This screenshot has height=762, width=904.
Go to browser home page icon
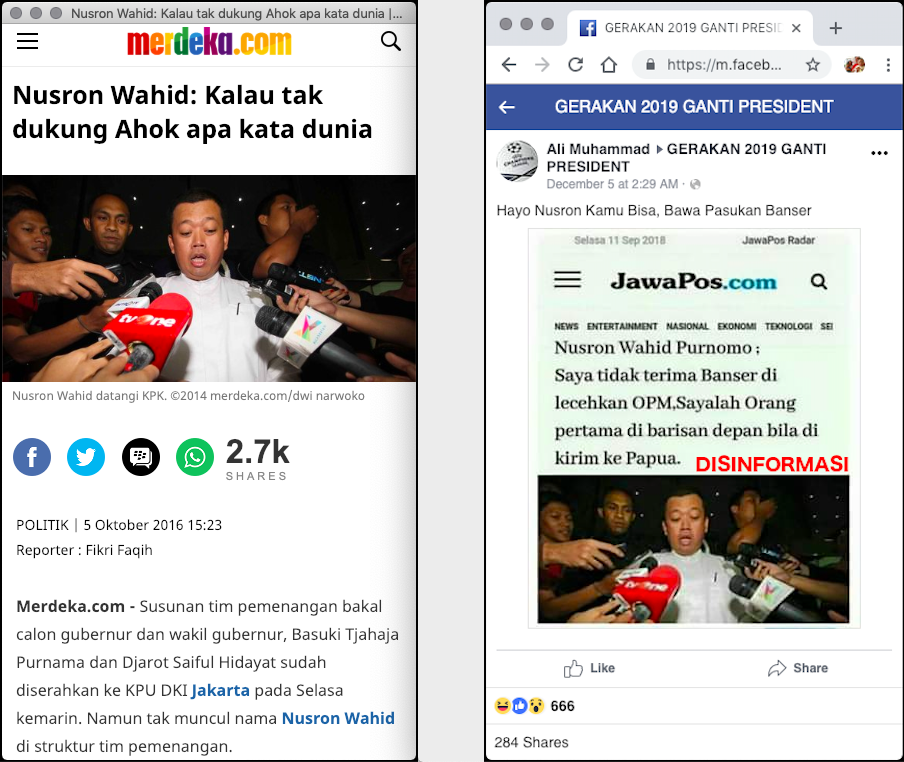click(609, 65)
